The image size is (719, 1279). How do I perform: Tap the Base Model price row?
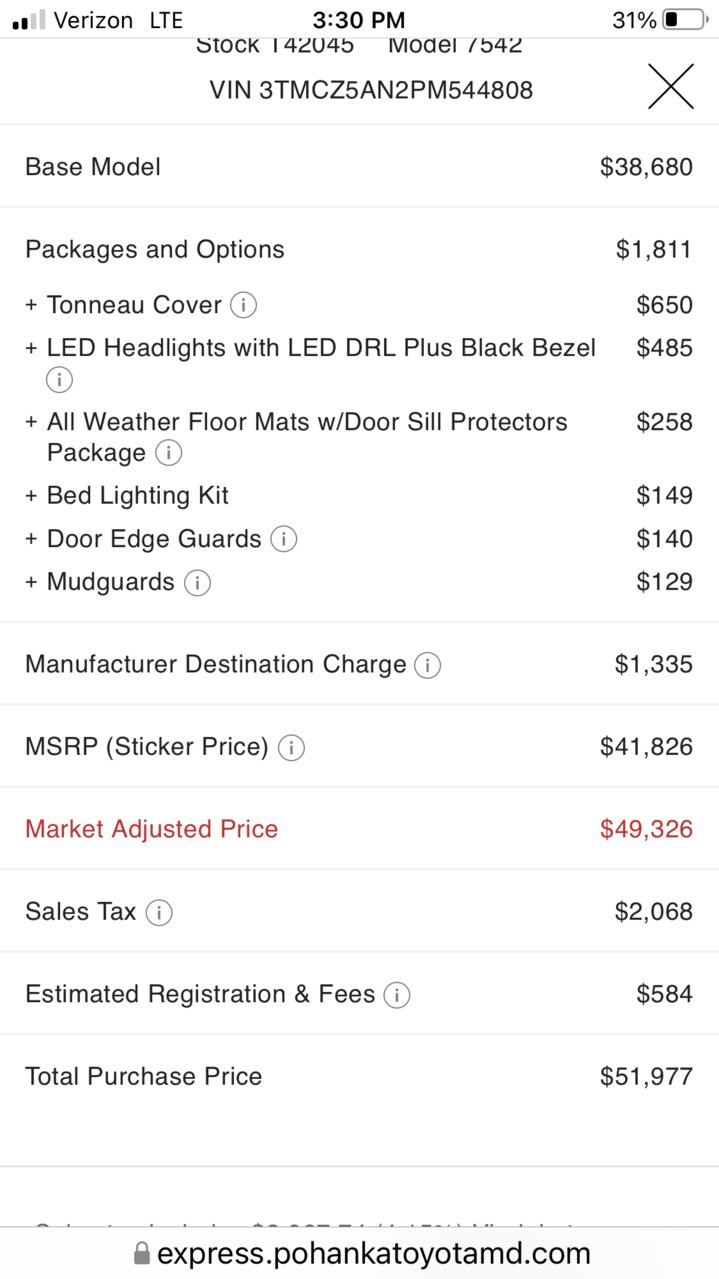pos(359,166)
